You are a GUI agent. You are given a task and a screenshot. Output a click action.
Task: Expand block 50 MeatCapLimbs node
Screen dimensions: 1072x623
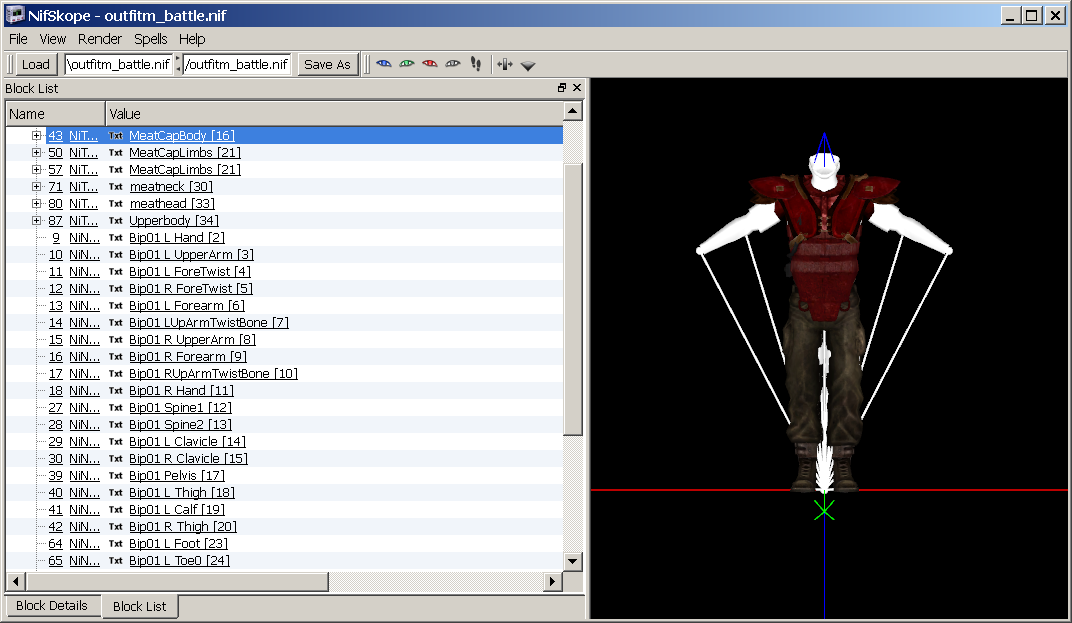pyautogui.click(x=36, y=153)
